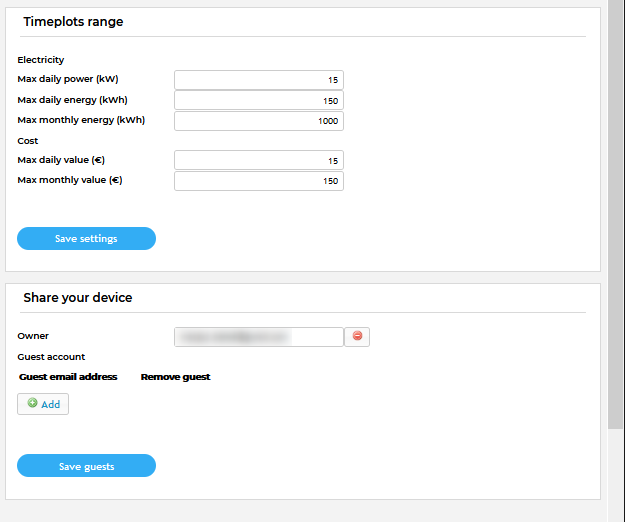Screen dimensions: 625x522
Task: Click the Add guest button
Action: click(x=43, y=404)
